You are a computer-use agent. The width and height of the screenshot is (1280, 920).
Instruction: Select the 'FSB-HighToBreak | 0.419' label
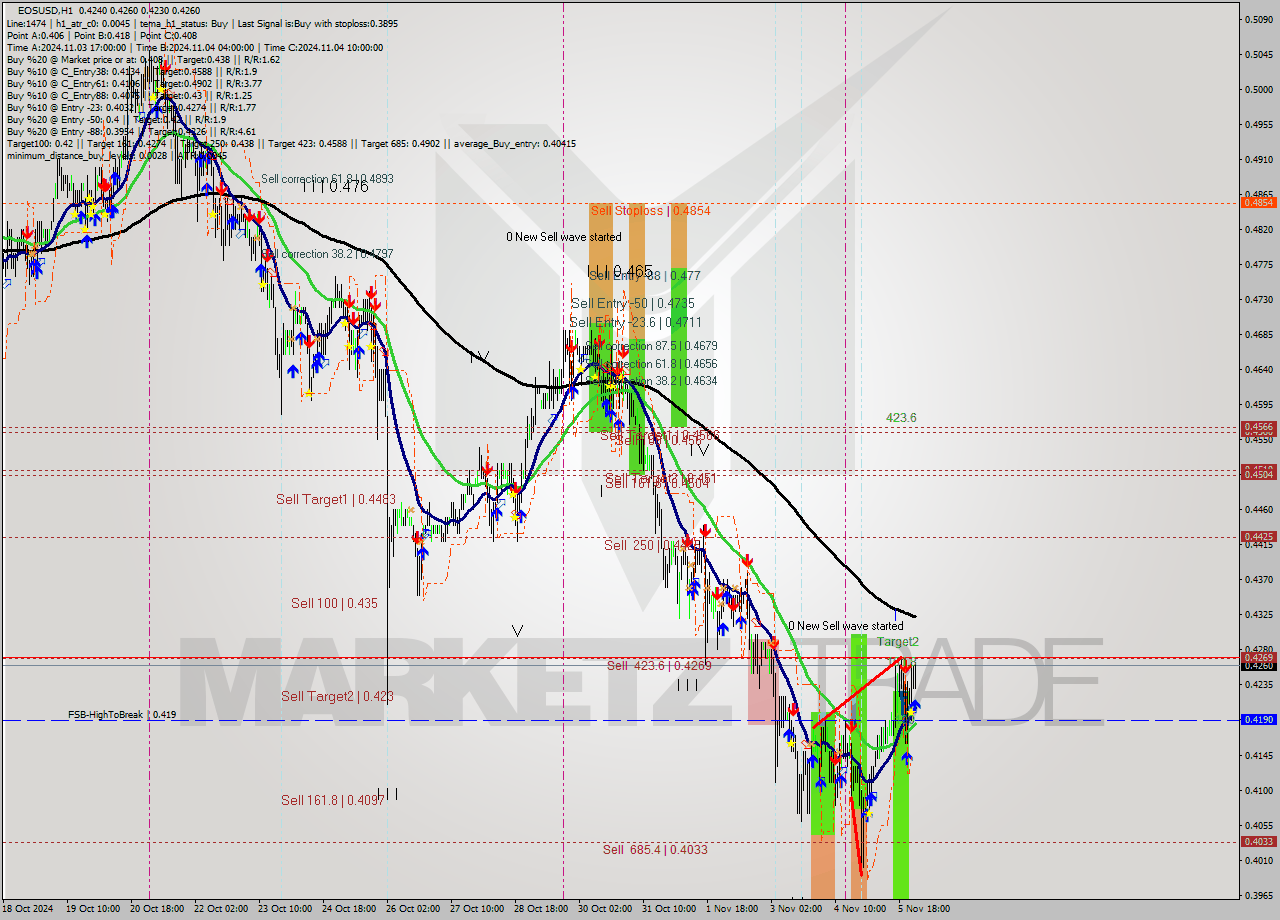[122, 715]
